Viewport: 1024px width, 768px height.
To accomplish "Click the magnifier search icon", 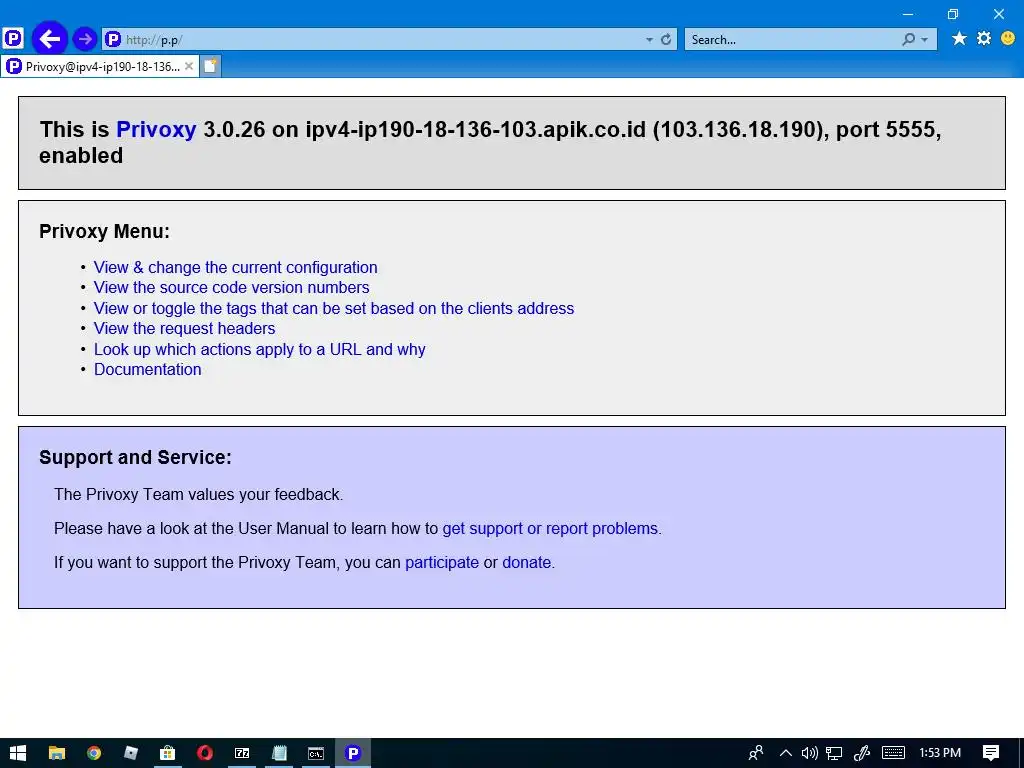I will click(908, 39).
